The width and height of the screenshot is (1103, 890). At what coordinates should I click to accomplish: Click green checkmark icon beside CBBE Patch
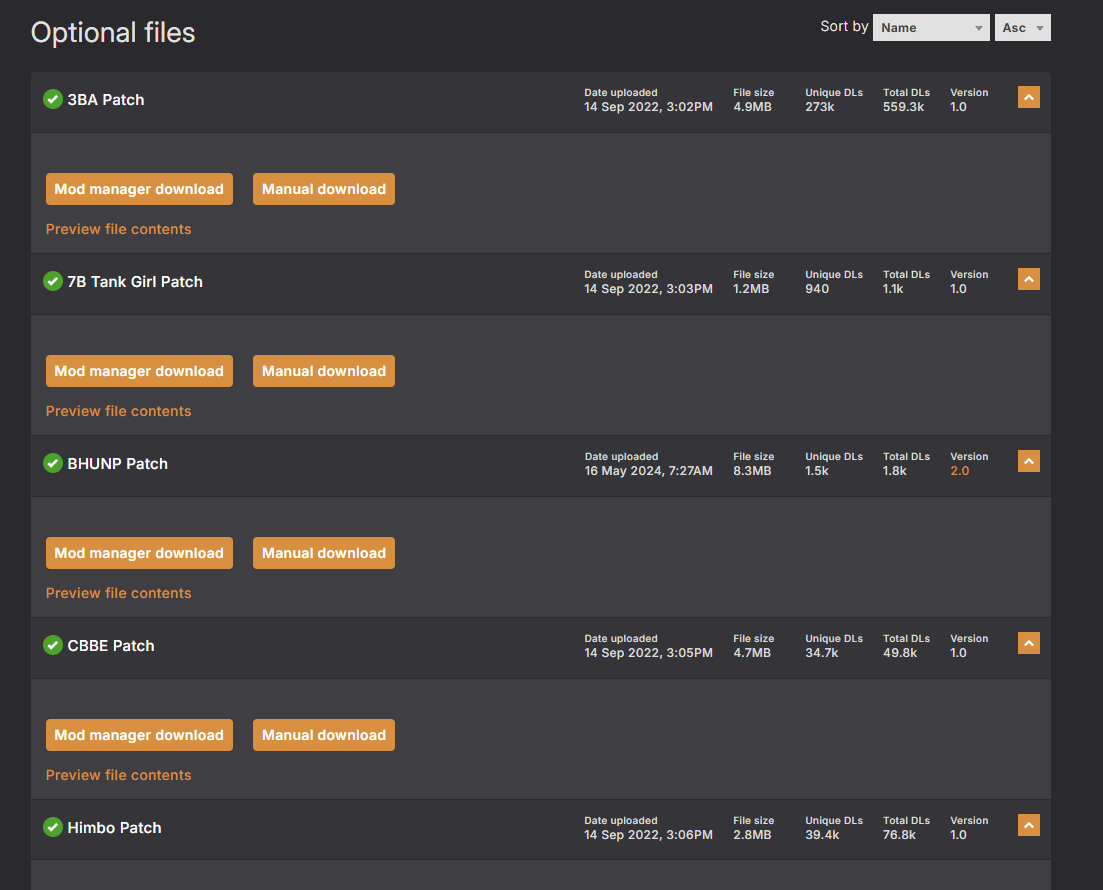coord(53,645)
